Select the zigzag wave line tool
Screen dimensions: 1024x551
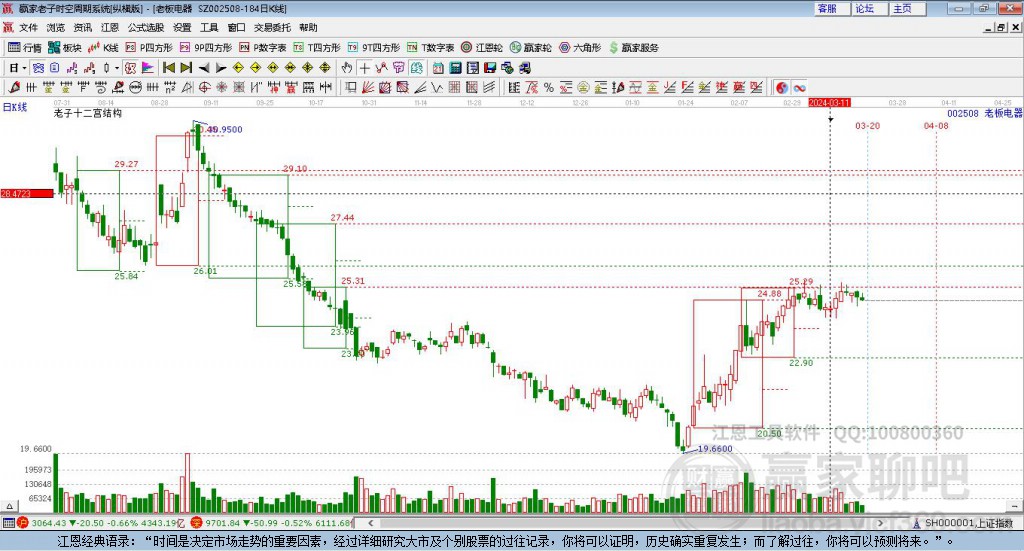click(x=437, y=87)
